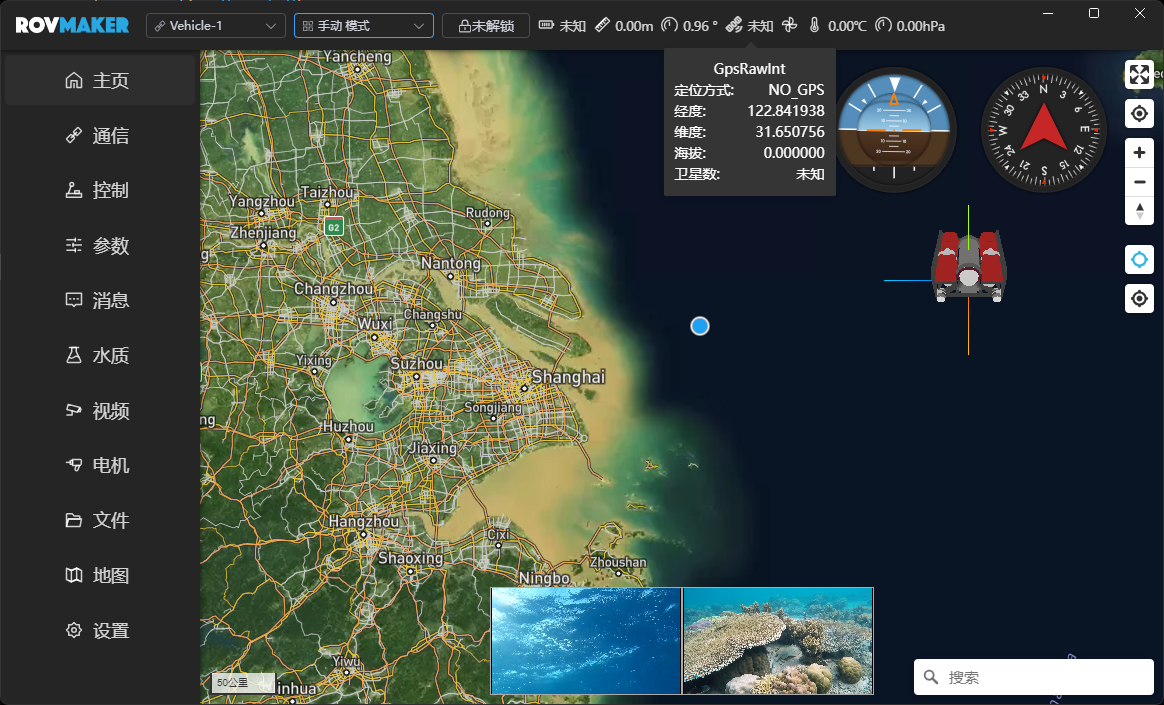Viewport: 1164px width, 705px height.
Task: Click the battery status icon
Action: coord(547,26)
